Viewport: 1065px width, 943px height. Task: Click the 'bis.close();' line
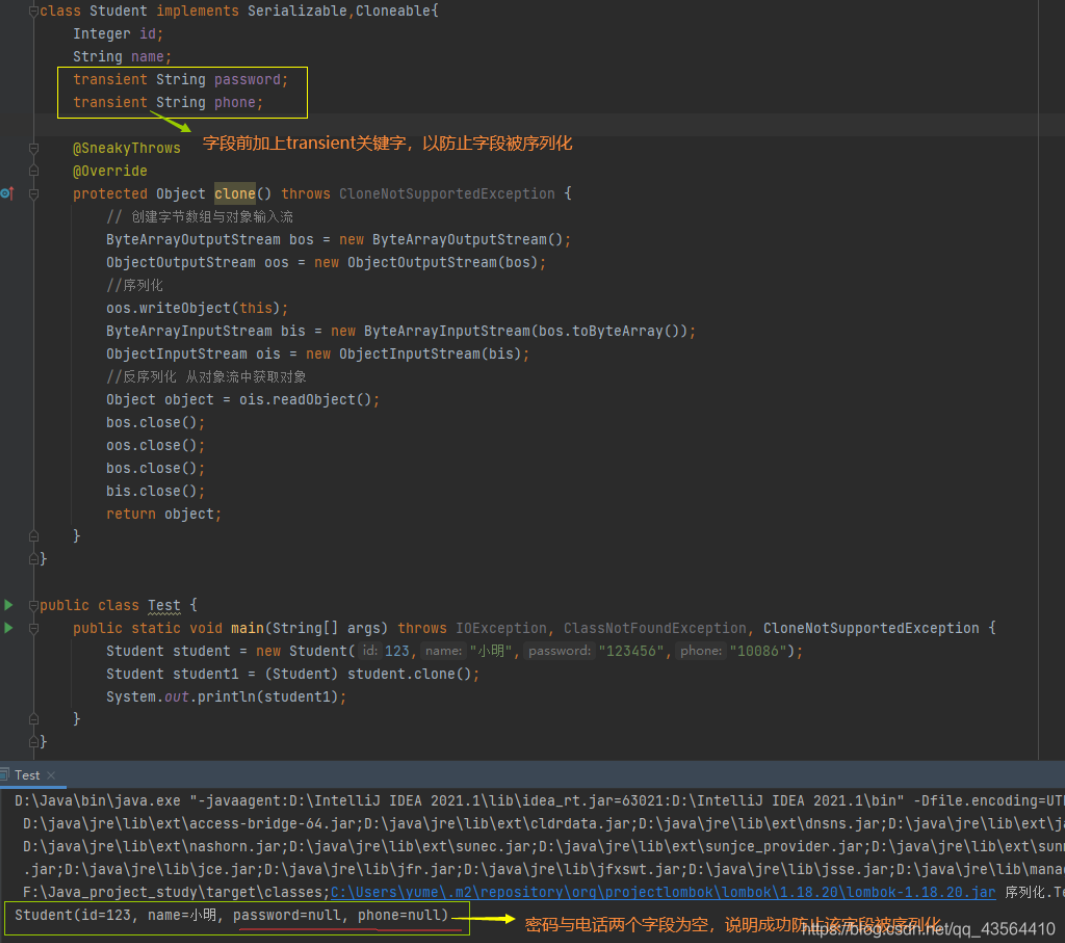(156, 491)
